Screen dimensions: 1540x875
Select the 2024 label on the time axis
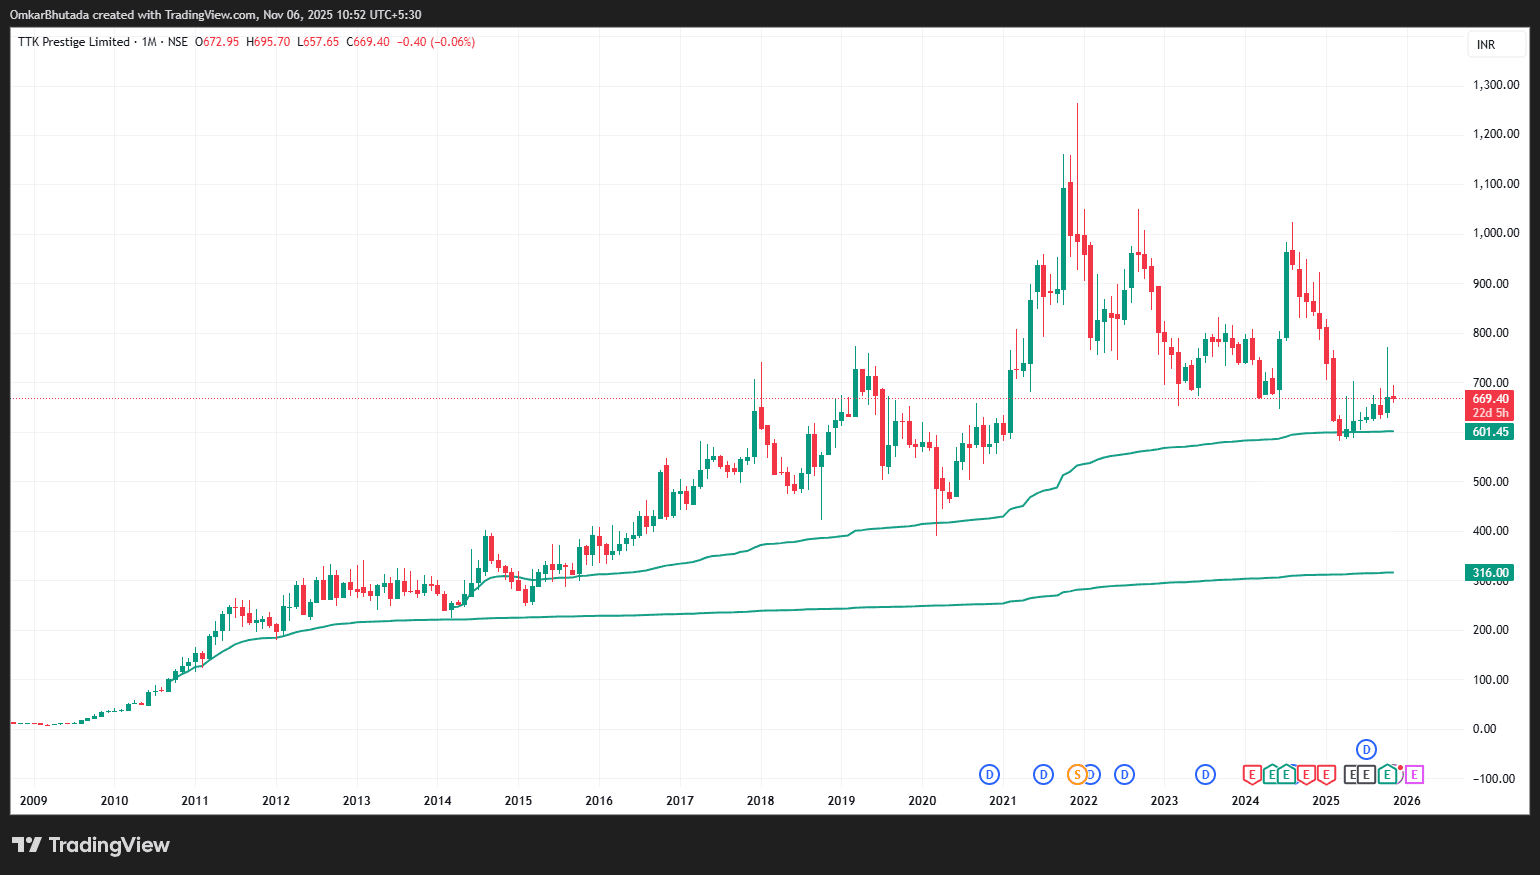tap(1246, 800)
